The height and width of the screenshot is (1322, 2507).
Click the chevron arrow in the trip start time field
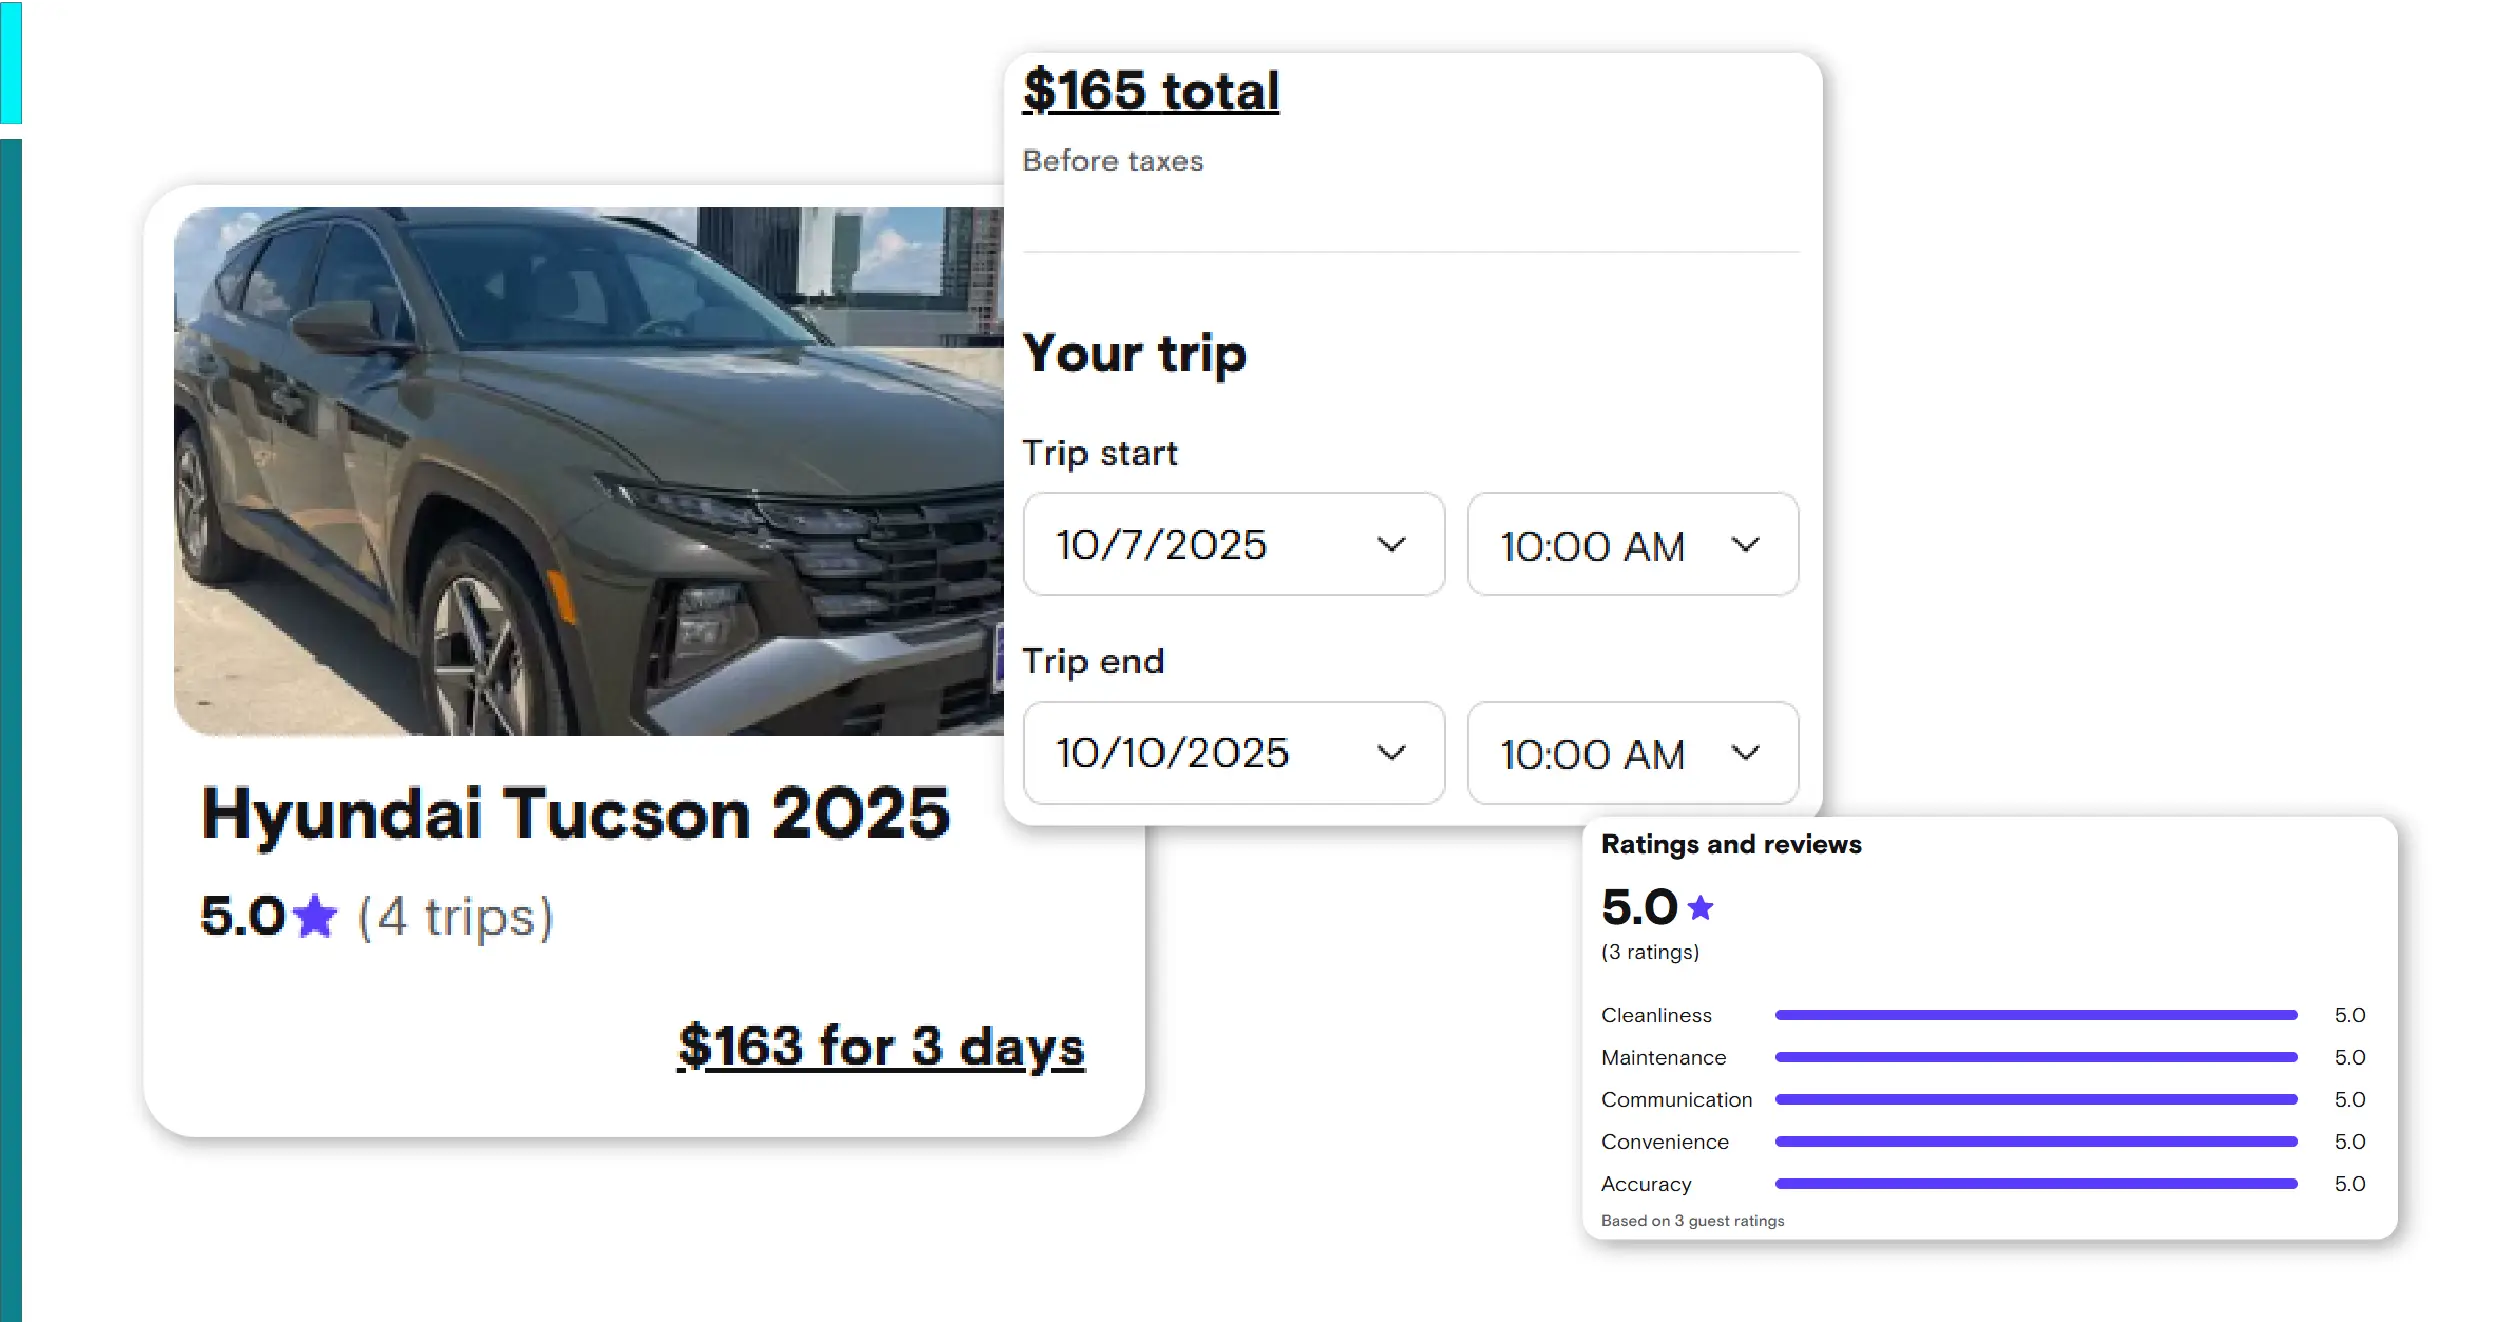coord(1745,544)
